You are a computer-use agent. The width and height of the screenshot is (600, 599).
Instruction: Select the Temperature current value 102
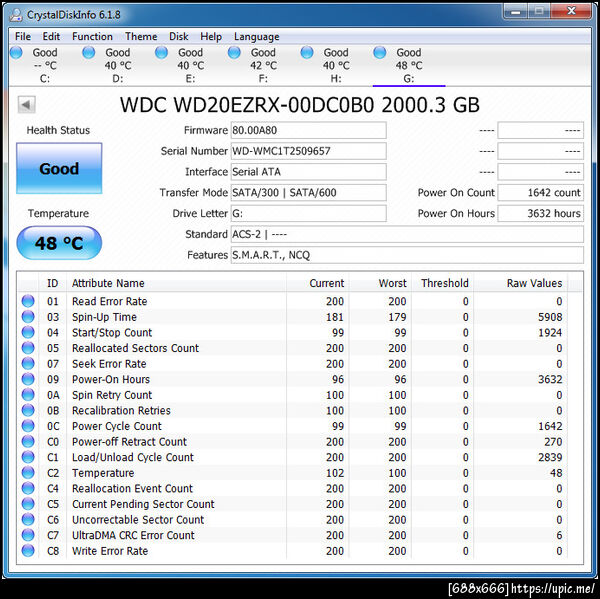click(x=335, y=473)
